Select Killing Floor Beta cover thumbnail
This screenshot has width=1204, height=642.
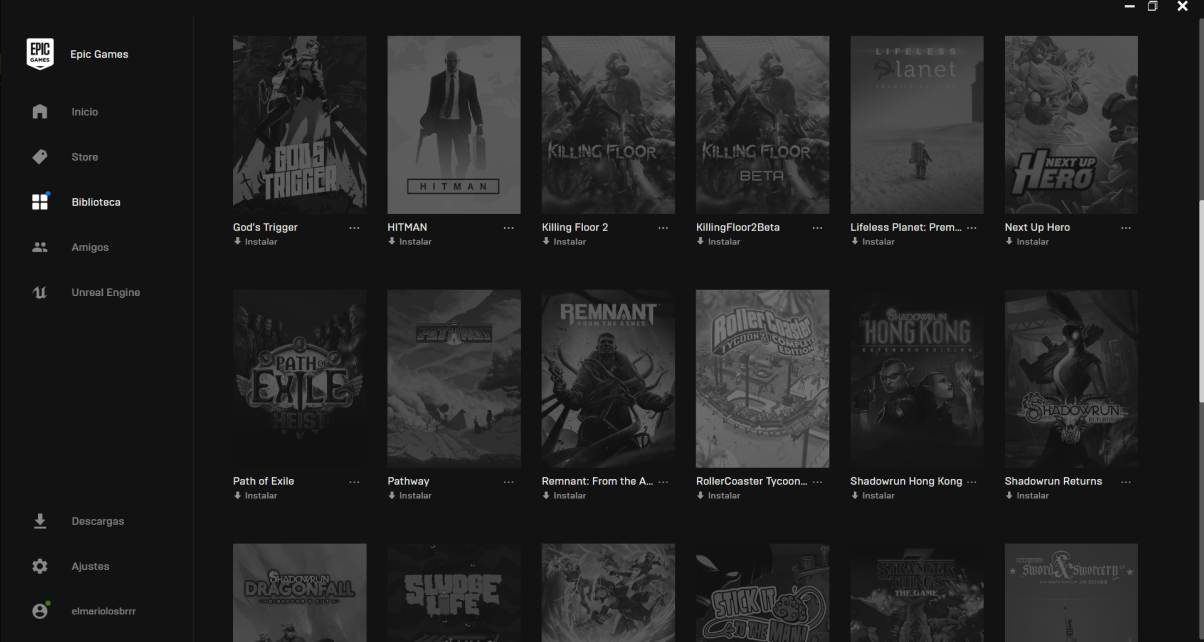[763, 125]
